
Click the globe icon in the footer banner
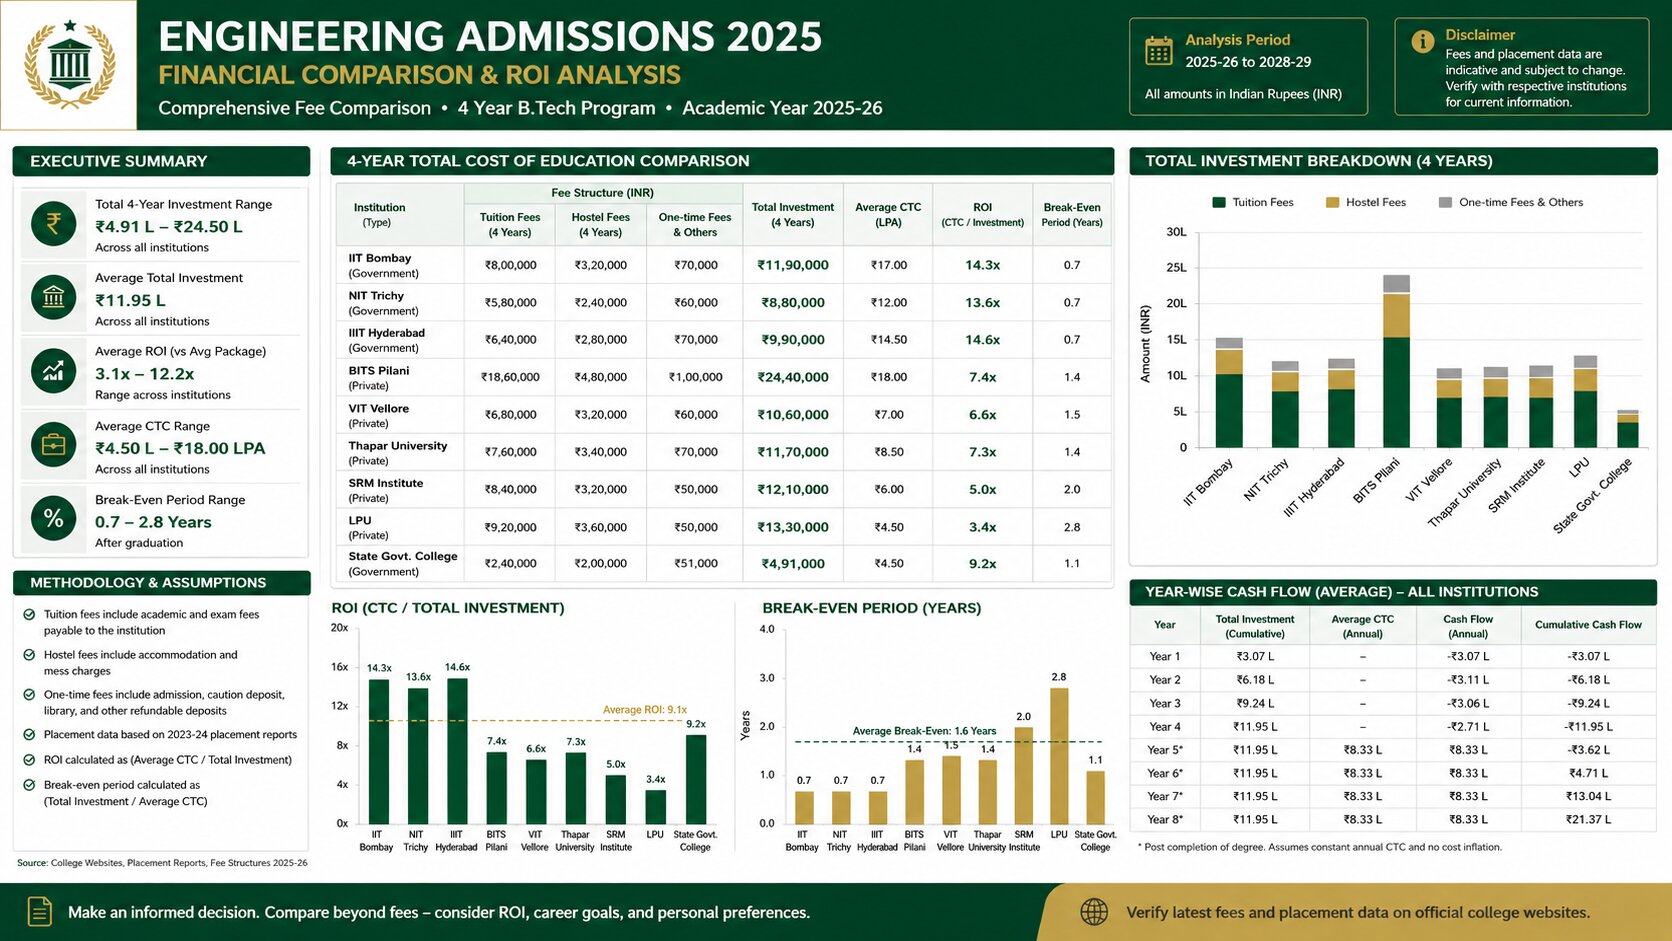pyautogui.click(x=1094, y=912)
